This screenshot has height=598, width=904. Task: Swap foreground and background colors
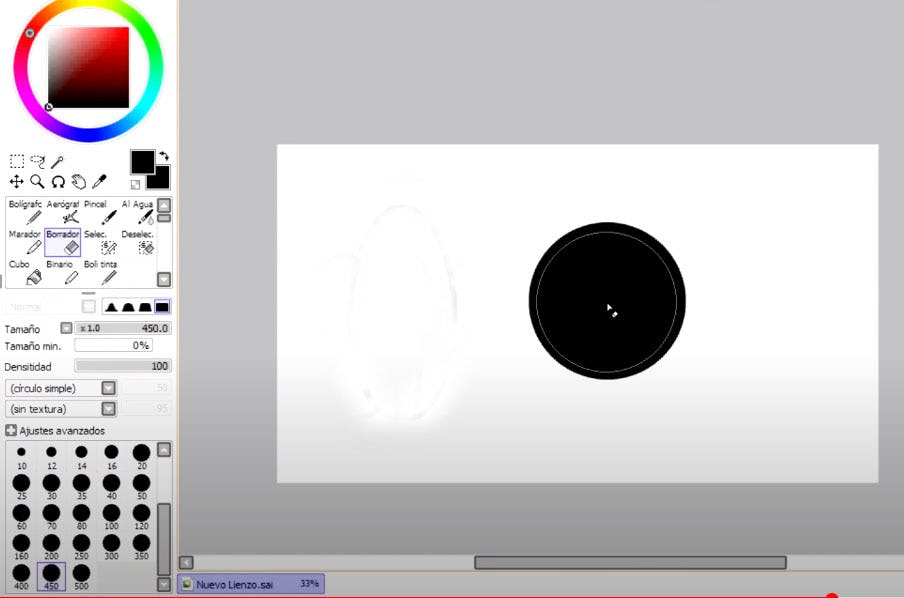pyautogui.click(x=164, y=156)
